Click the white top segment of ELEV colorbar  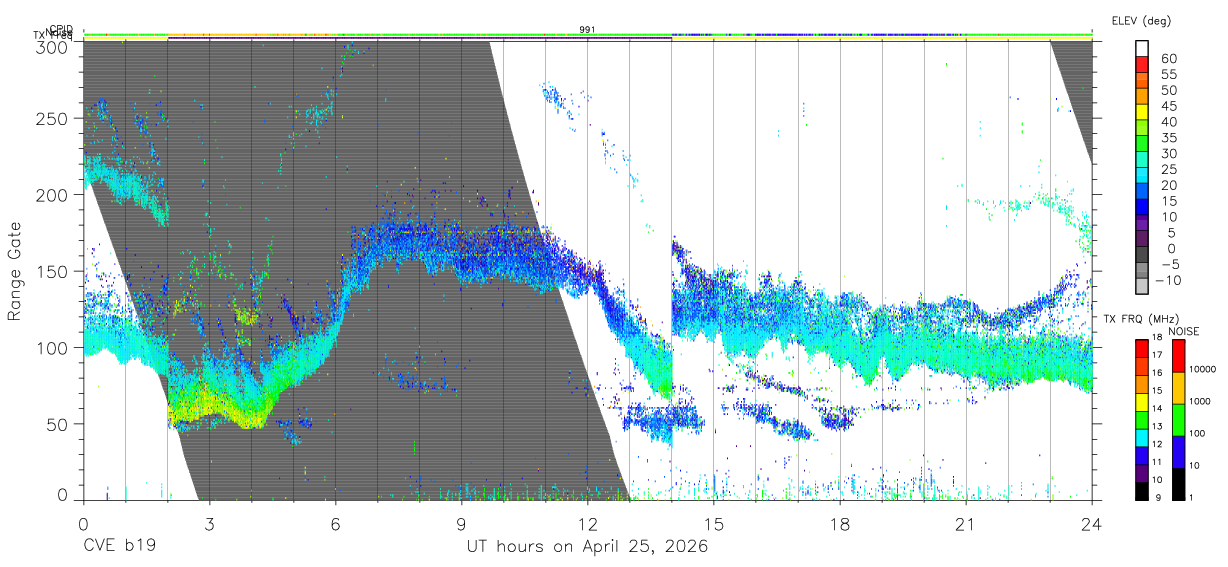pos(1142,49)
